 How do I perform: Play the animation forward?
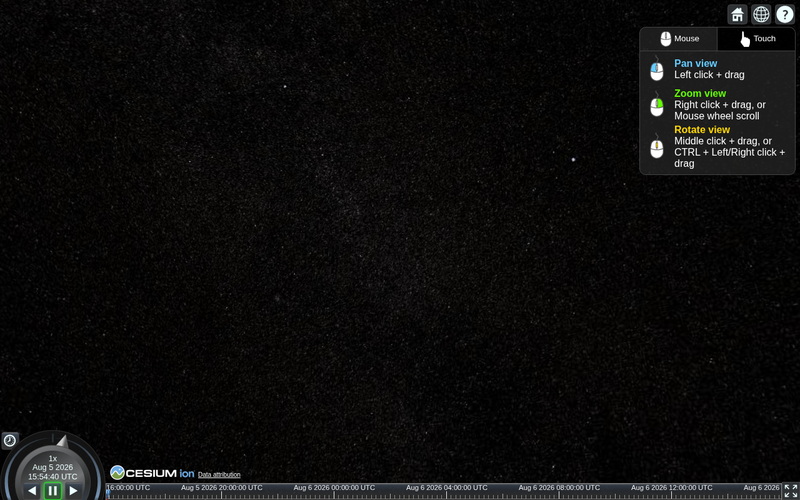pos(73,491)
